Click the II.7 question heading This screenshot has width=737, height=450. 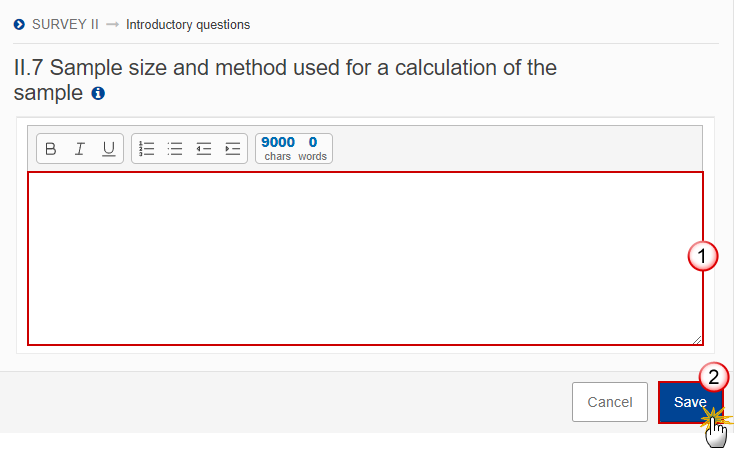pyautogui.click(x=285, y=80)
